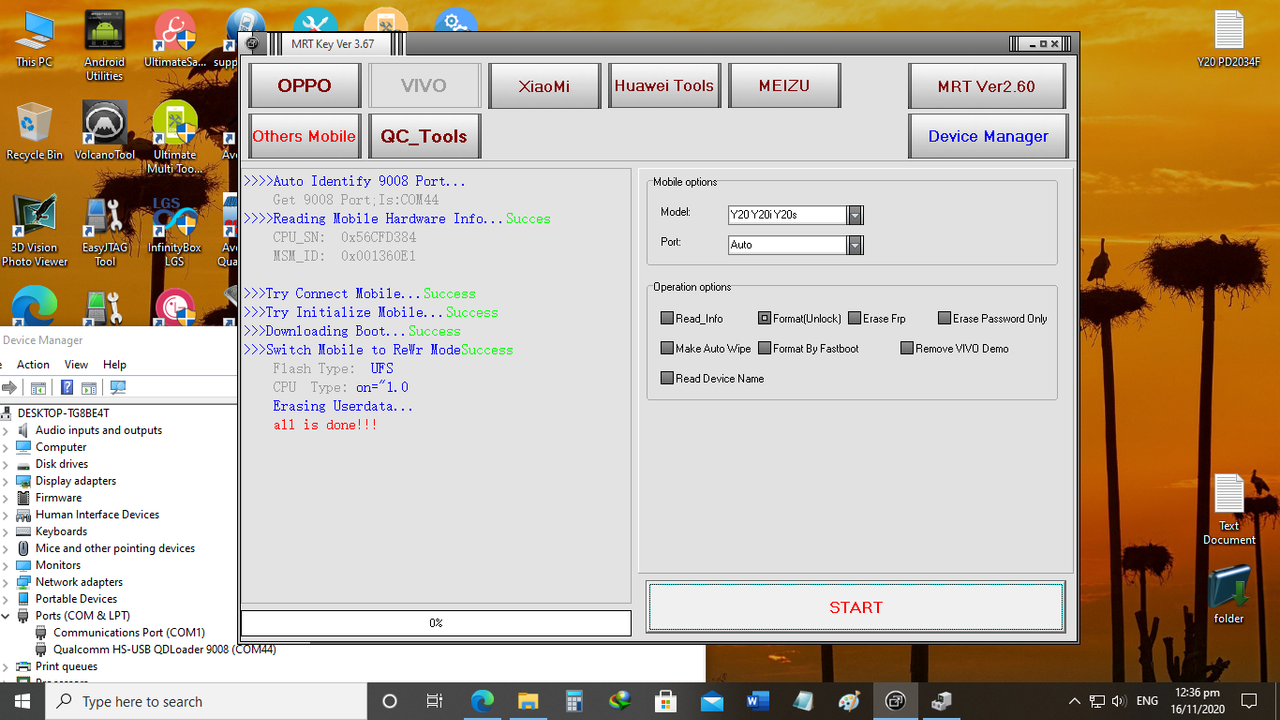Image resolution: width=1280 pixels, height=720 pixels.
Task: Switch to Huawei Tools tab
Action: pyautogui.click(x=665, y=86)
